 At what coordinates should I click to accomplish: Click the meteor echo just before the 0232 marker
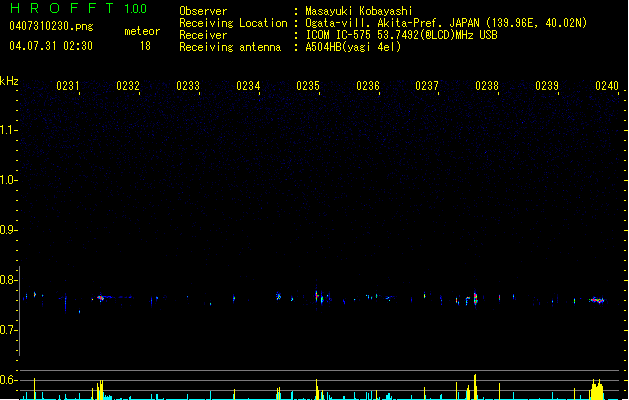click(101, 298)
